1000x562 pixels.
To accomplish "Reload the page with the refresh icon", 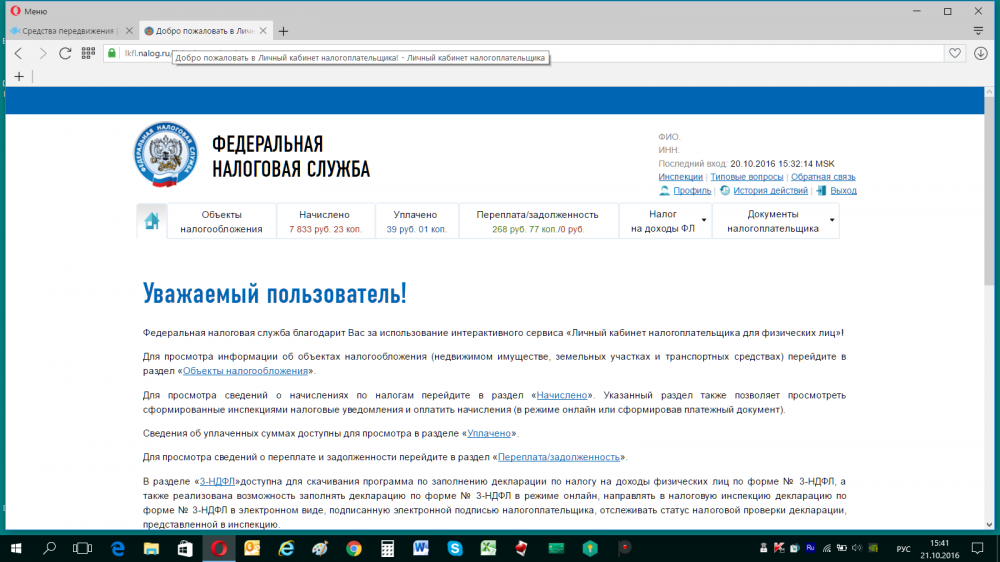I will [x=65, y=53].
